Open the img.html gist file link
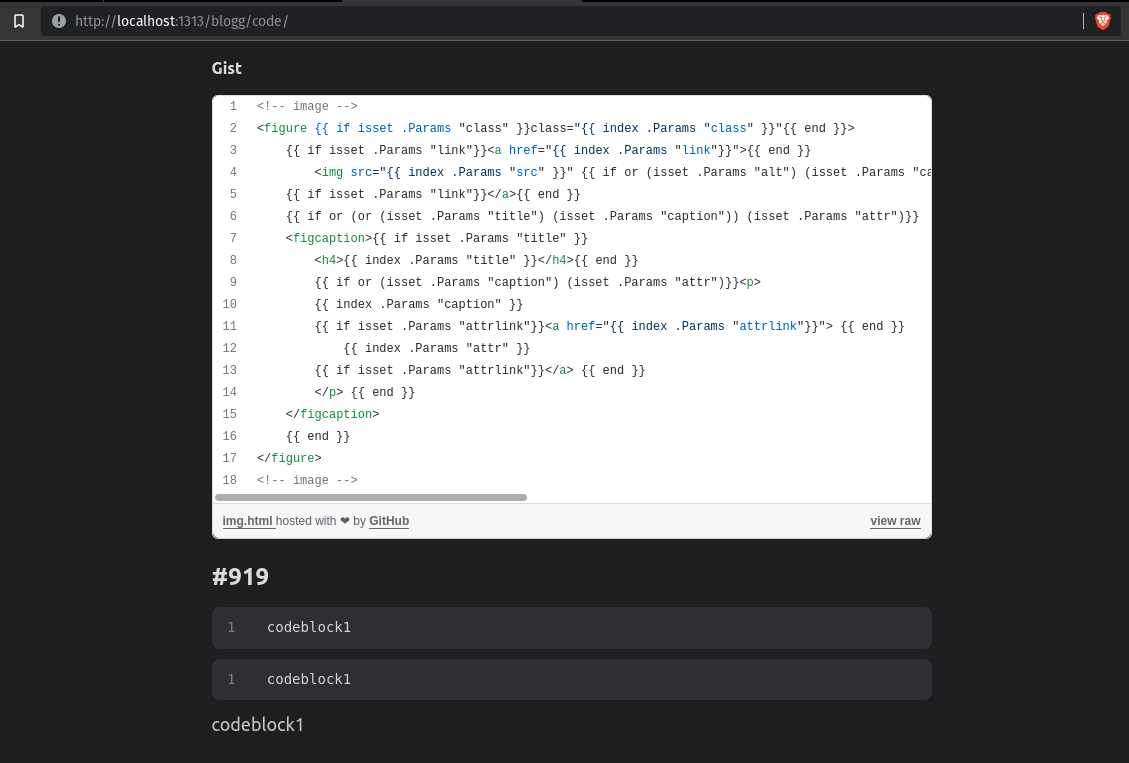 (x=247, y=521)
